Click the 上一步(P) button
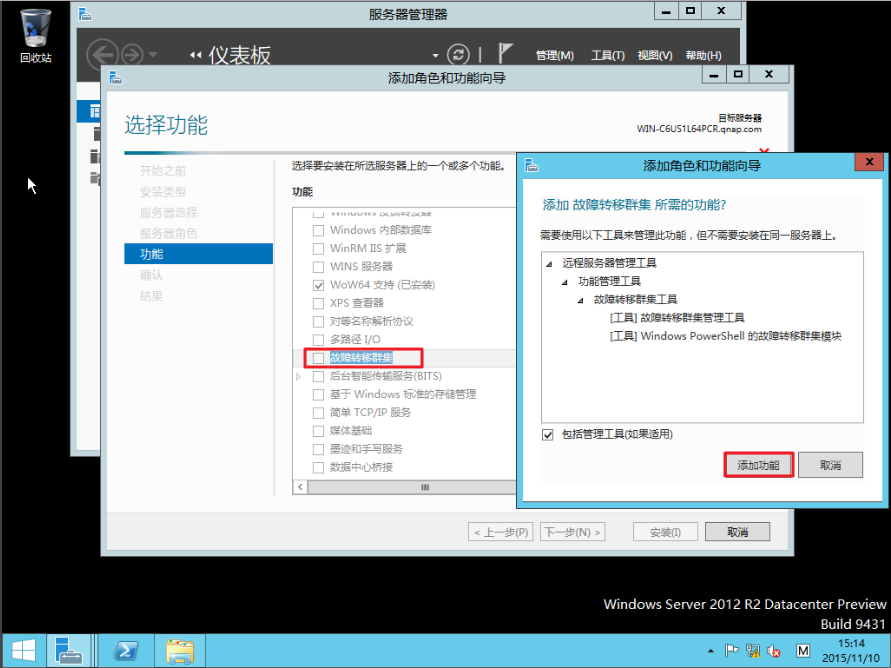This screenshot has height=668, width=891. pos(501,532)
